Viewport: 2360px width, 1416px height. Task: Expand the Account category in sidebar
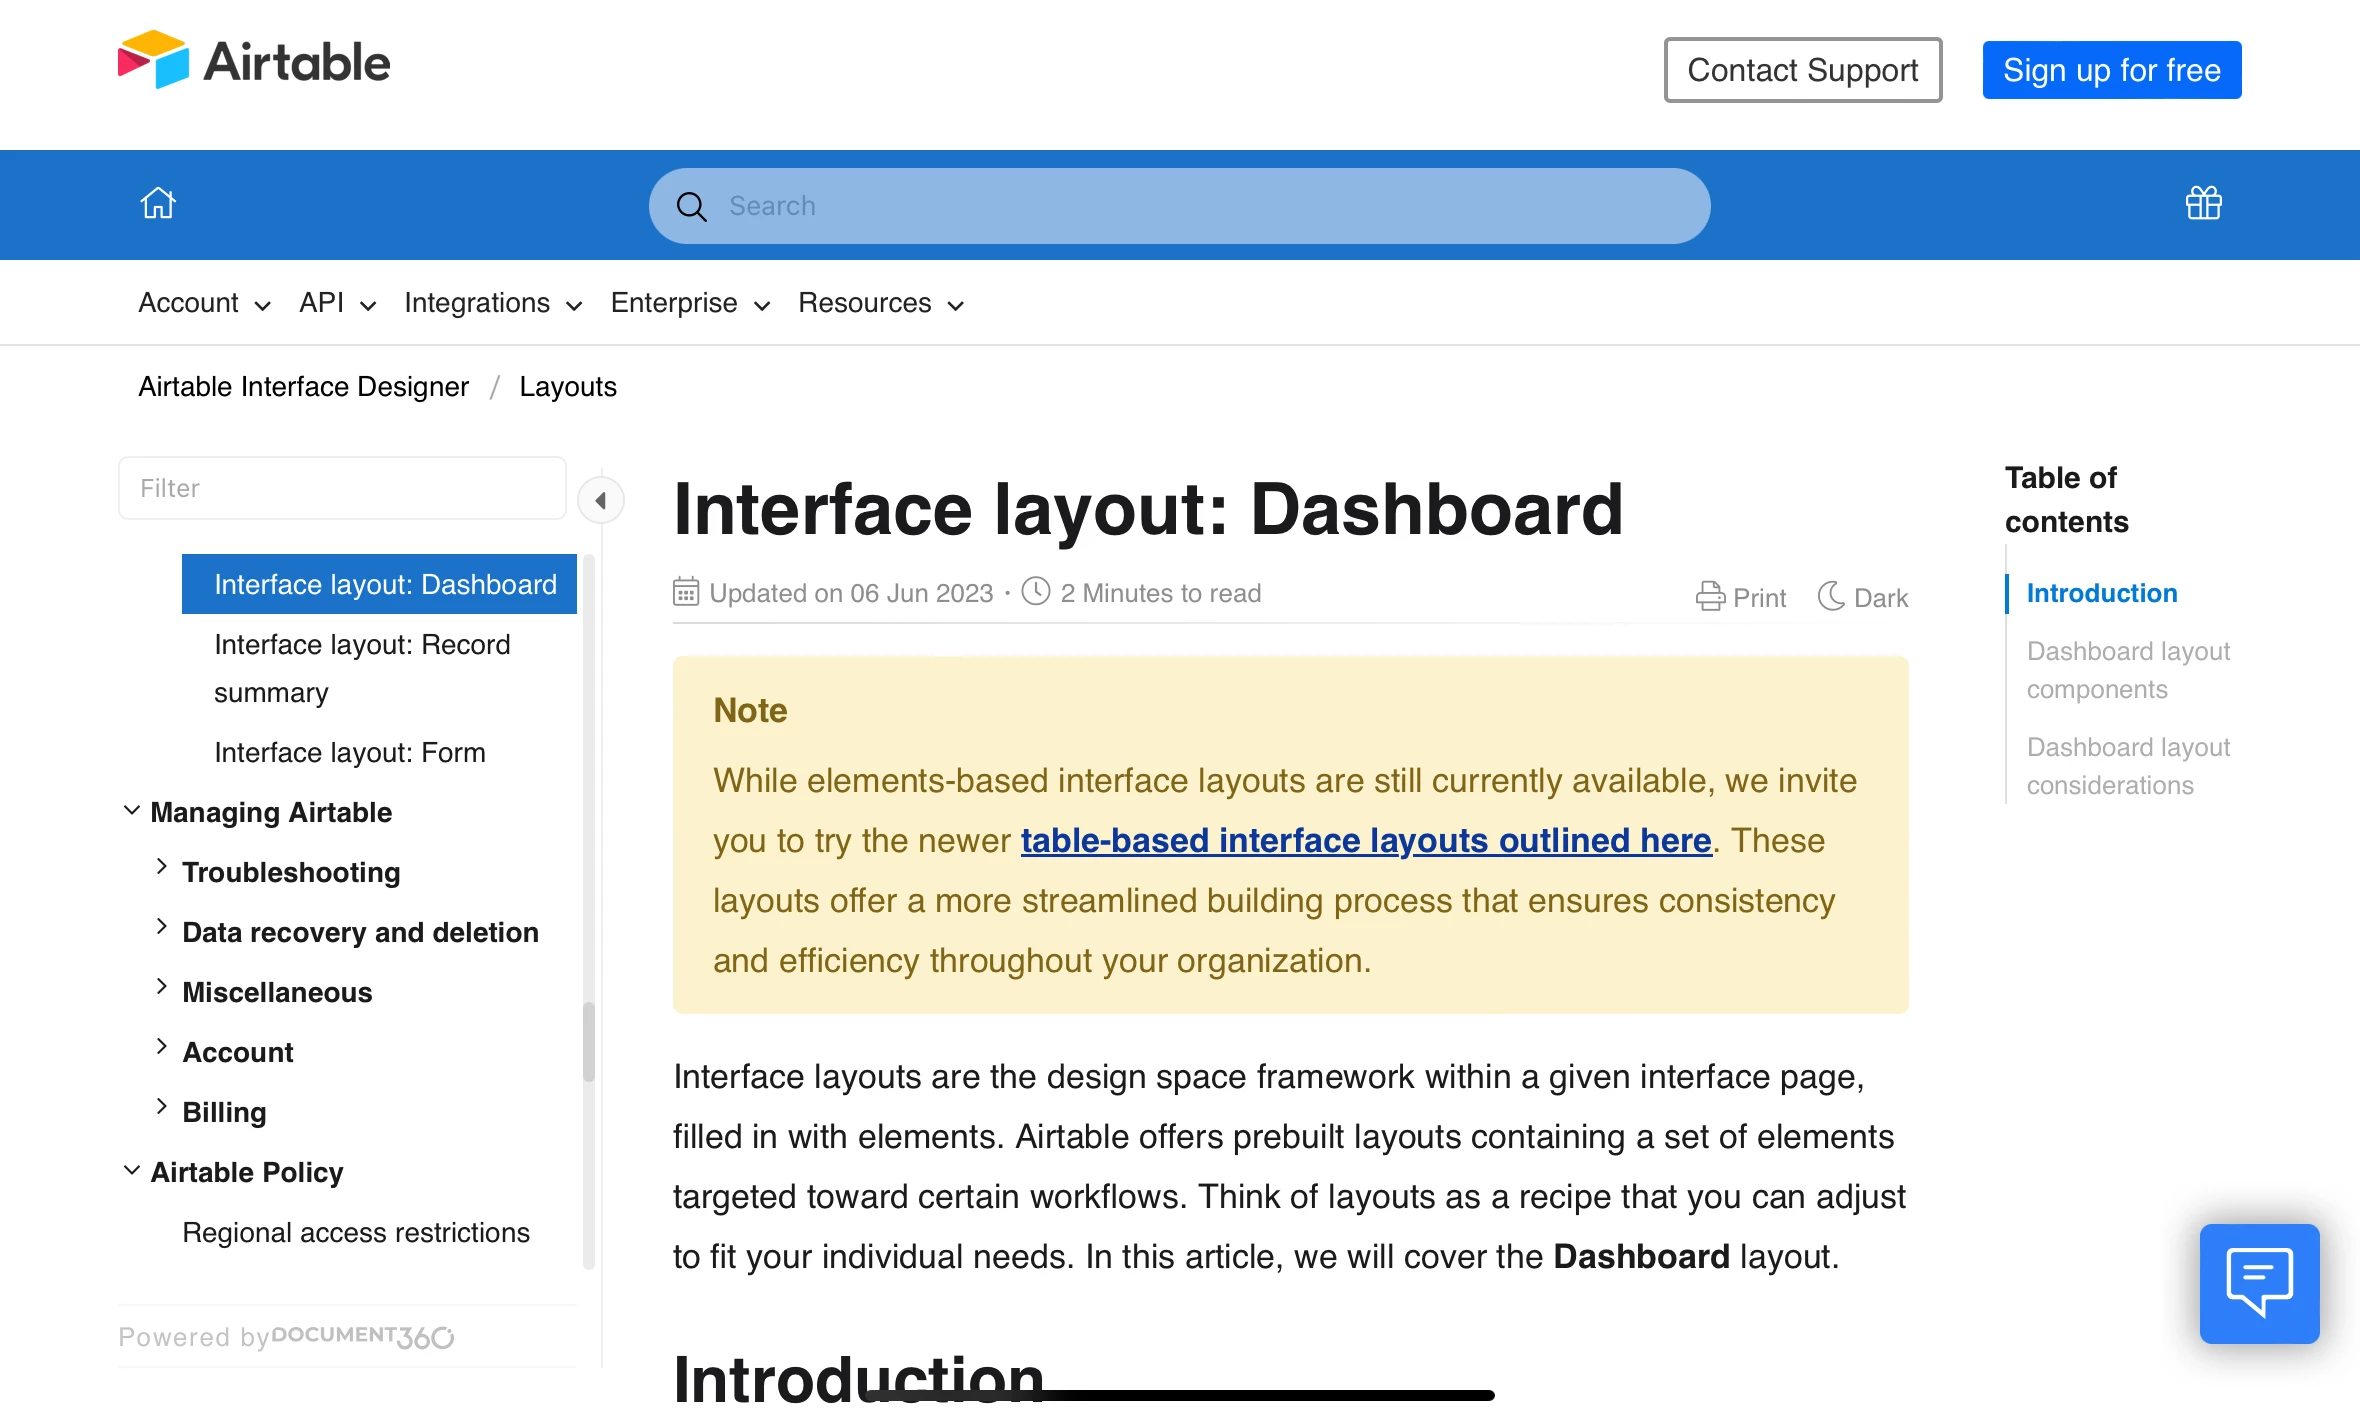pos(161,1047)
